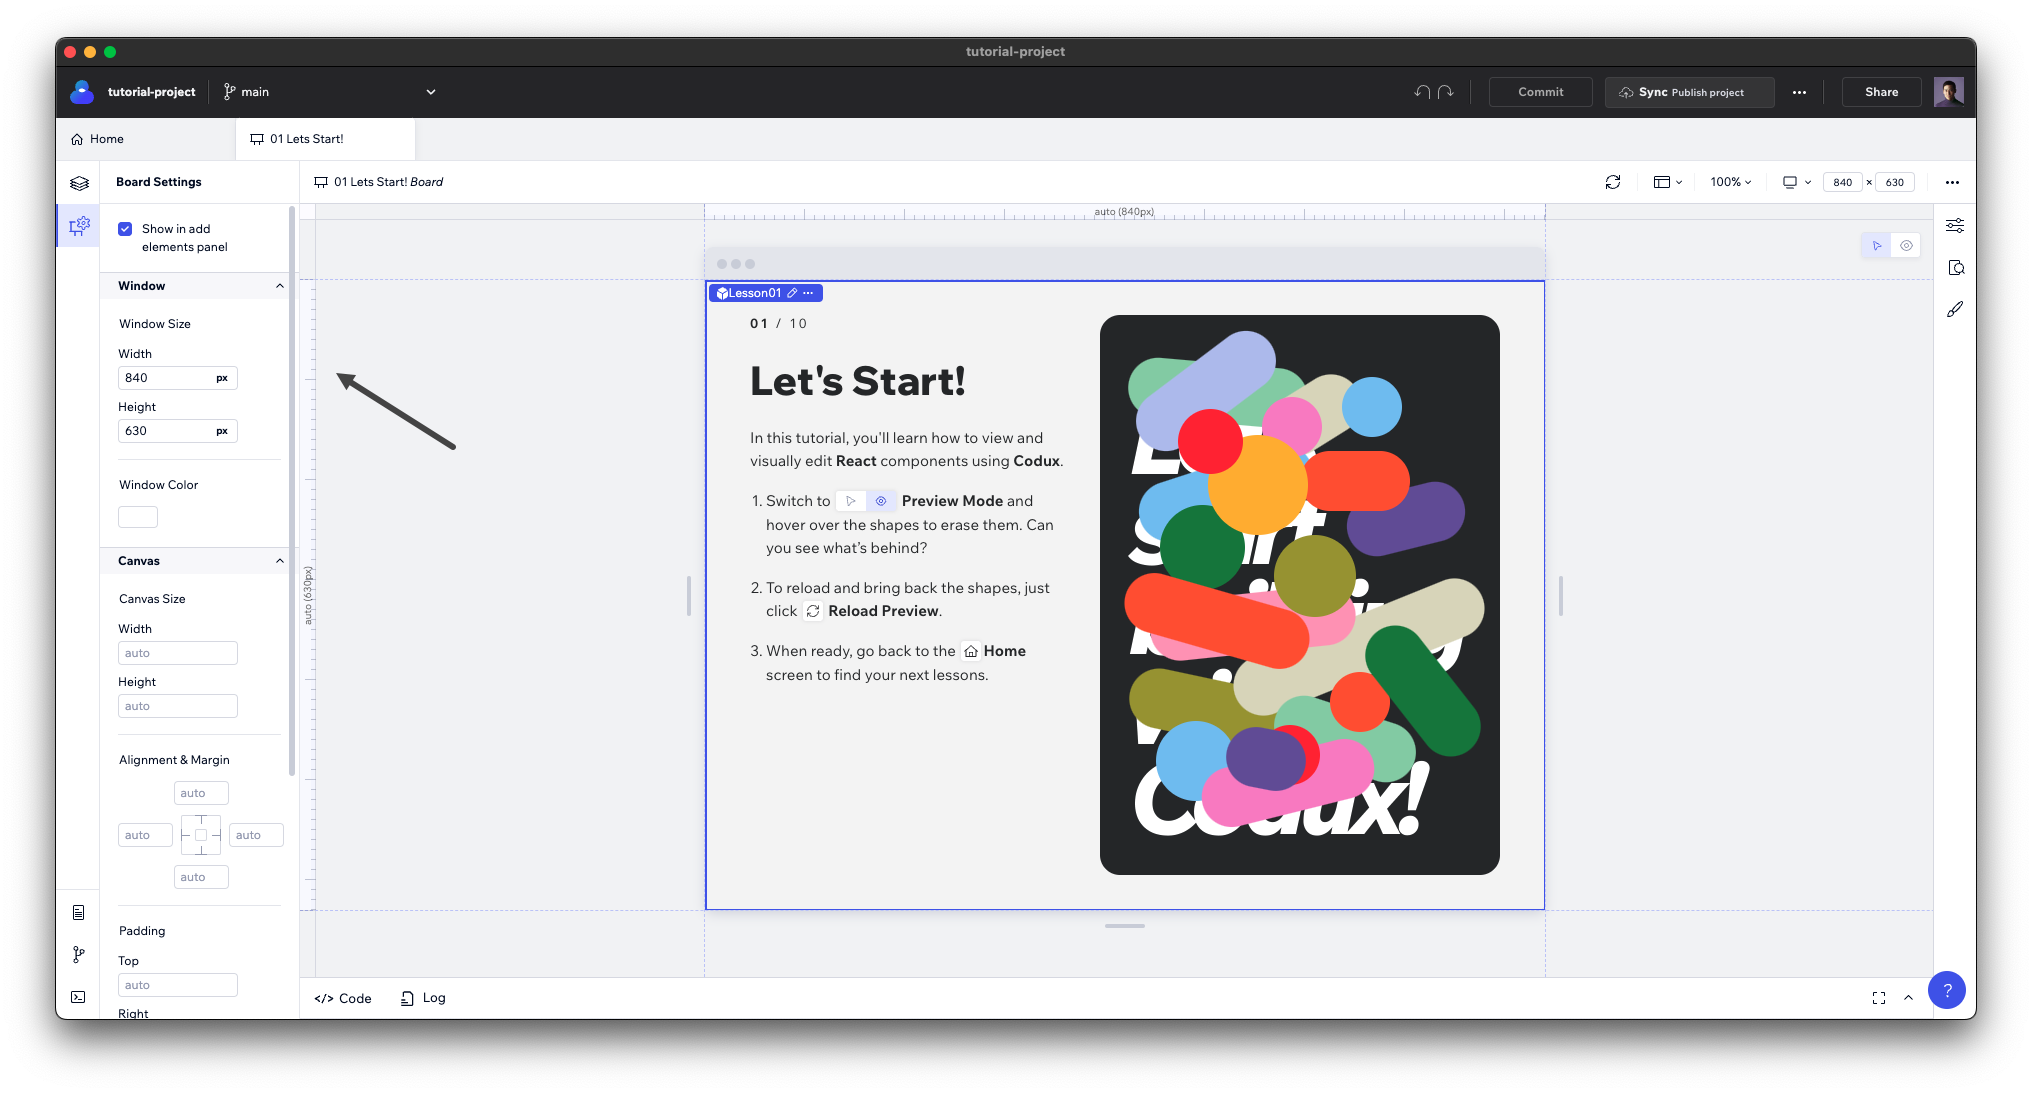Open the Lesson01 tag more options
Image resolution: width=2032 pixels, height=1093 pixels.
pos(808,293)
